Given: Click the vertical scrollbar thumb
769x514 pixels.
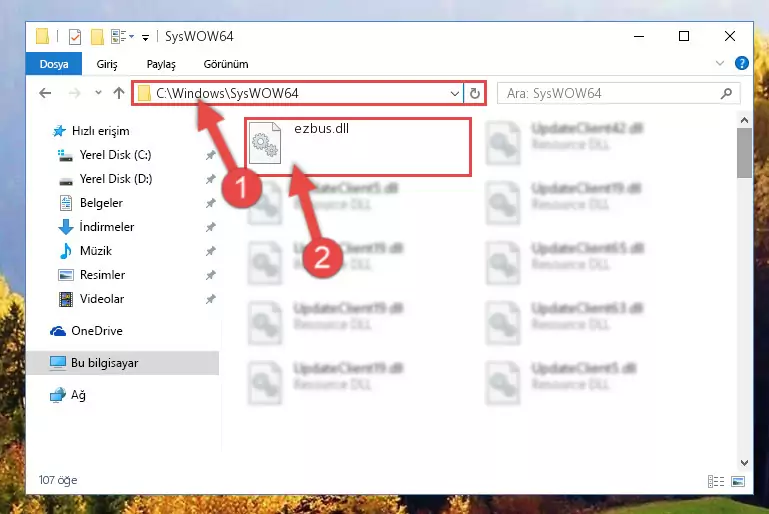Looking at the screenshot, I should (x=744, y=153).
